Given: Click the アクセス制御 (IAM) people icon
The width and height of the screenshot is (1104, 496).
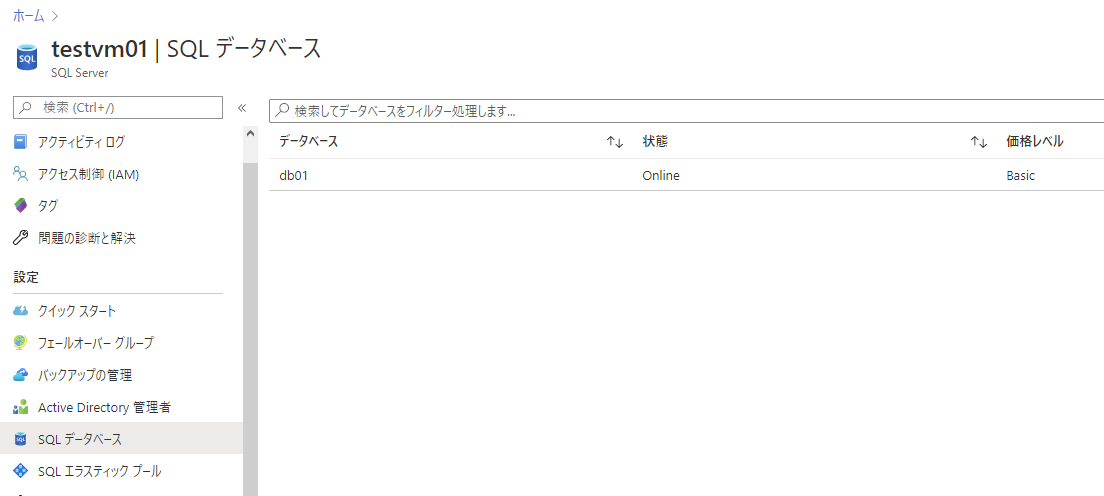Looking at the screenshot, I should click(x=20, y=174).
